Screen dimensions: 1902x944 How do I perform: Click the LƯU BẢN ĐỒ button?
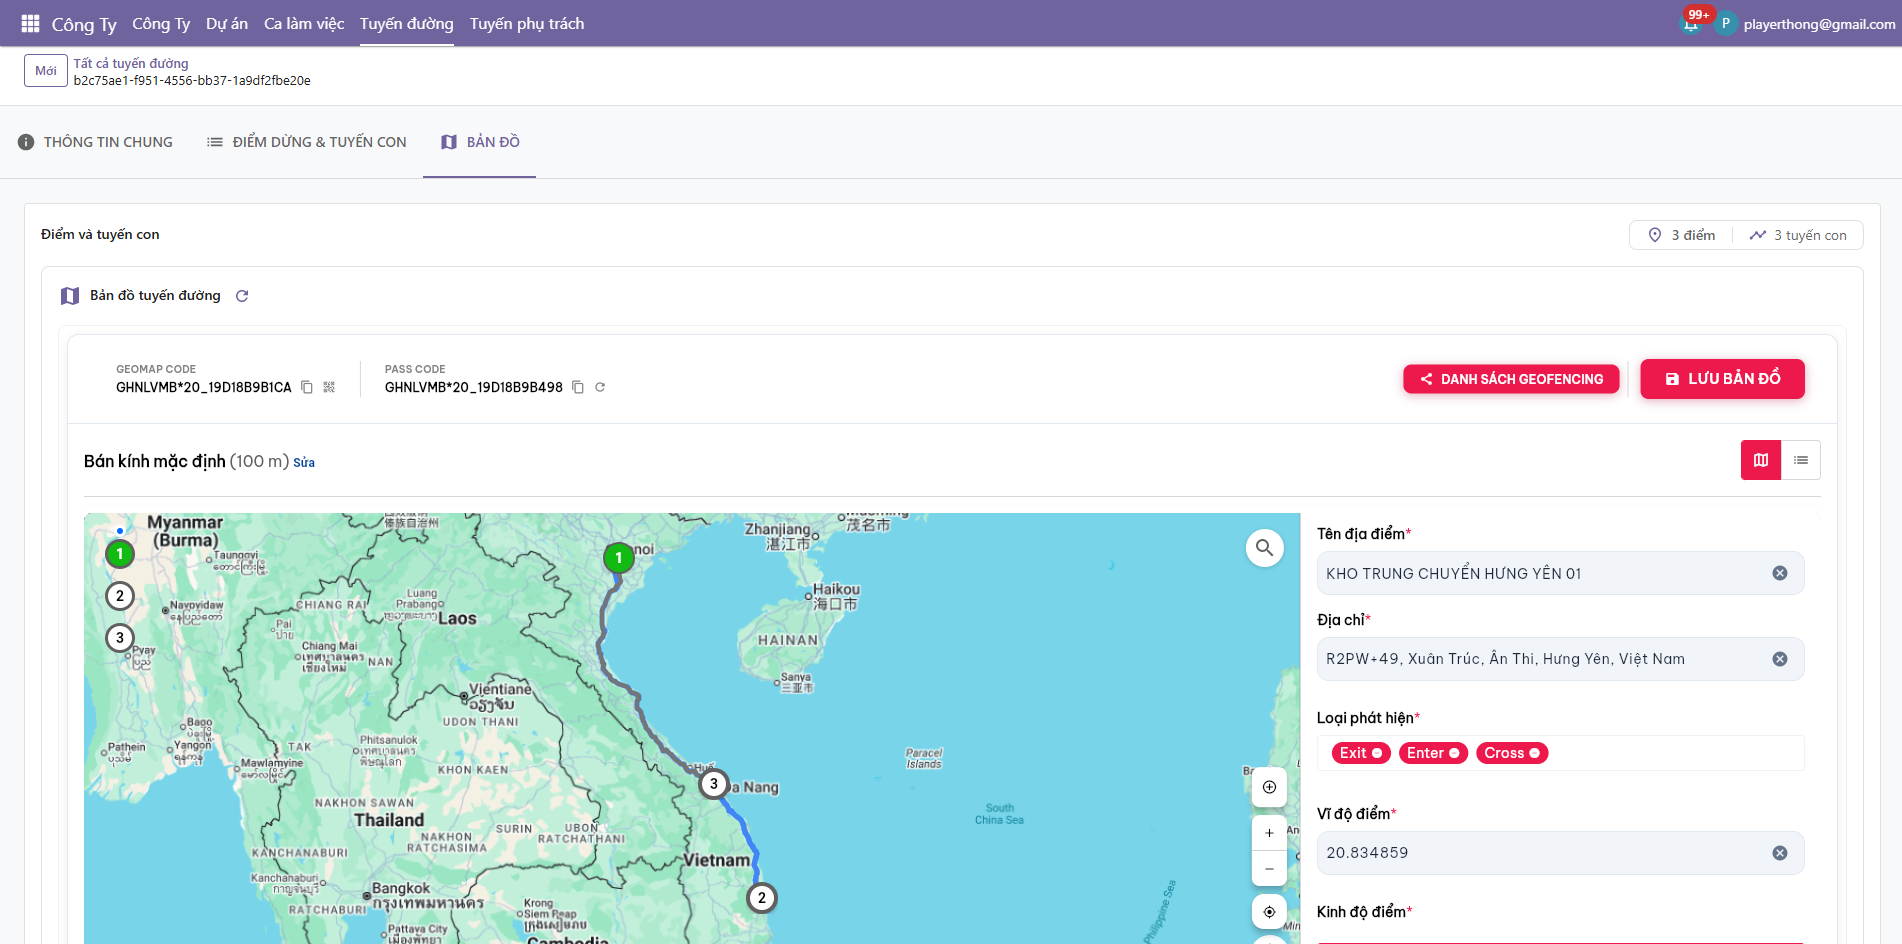coord(1722,379)
